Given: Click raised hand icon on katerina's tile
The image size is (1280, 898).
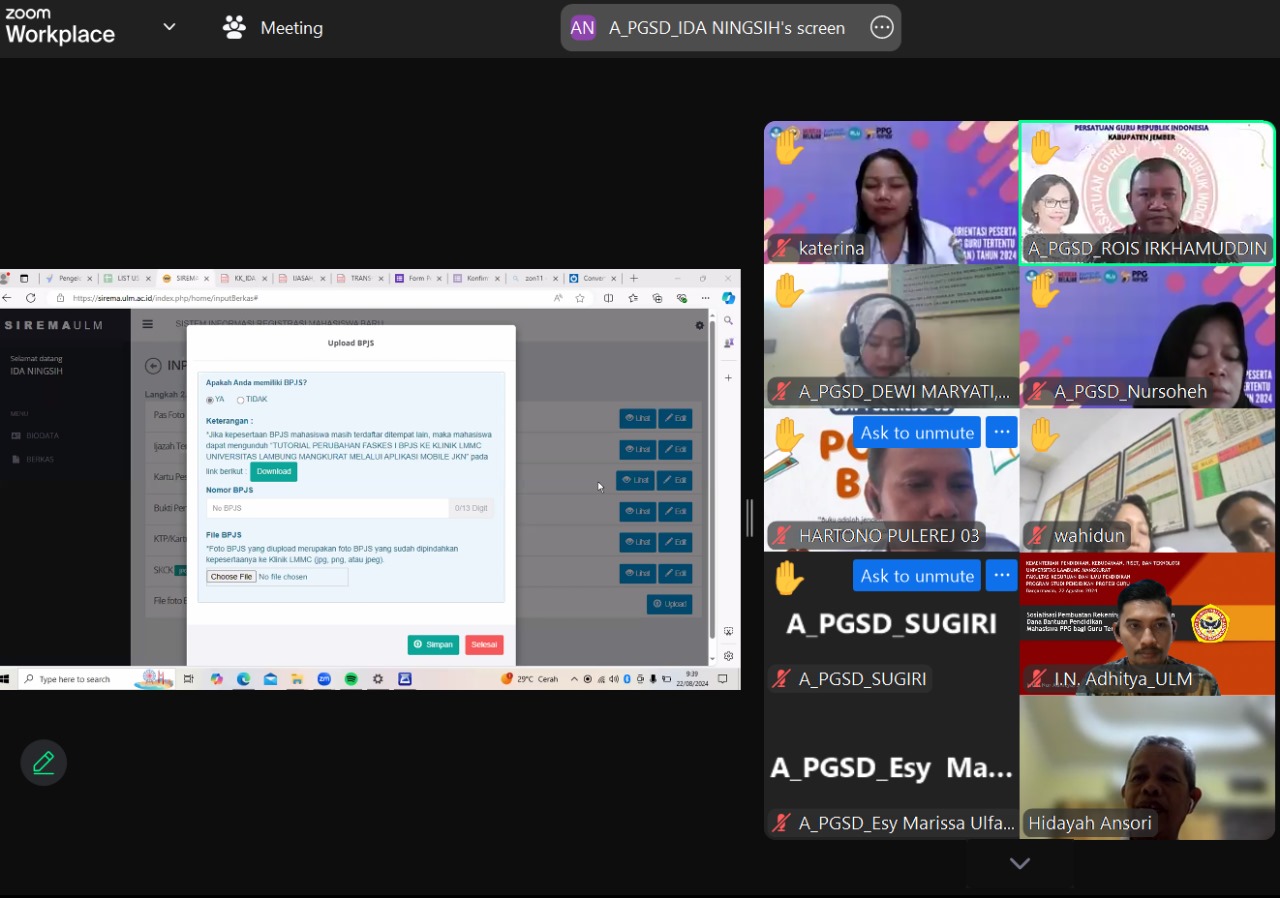Looking at the screenshot, I should point(788,146).
